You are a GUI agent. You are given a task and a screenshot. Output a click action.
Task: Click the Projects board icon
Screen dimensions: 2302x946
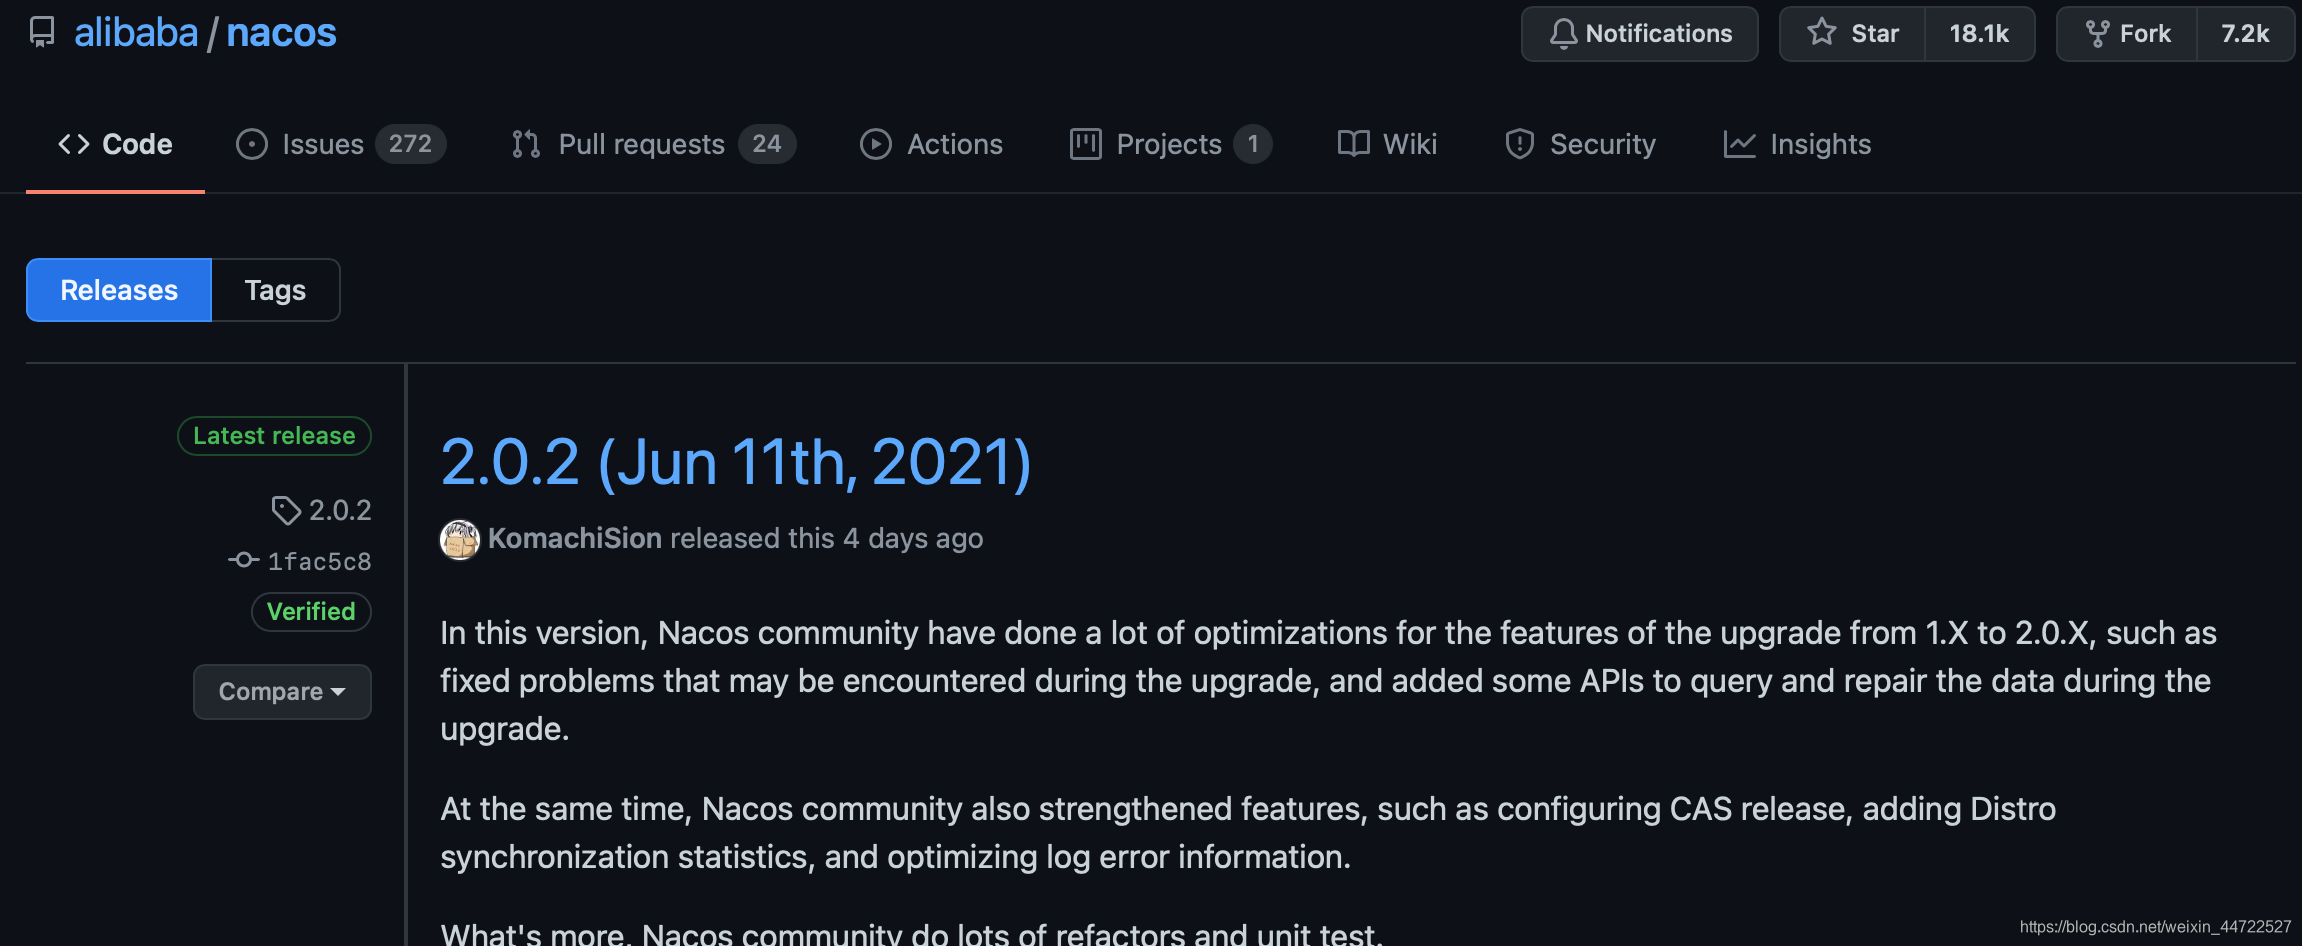[x=1085, y=144]
